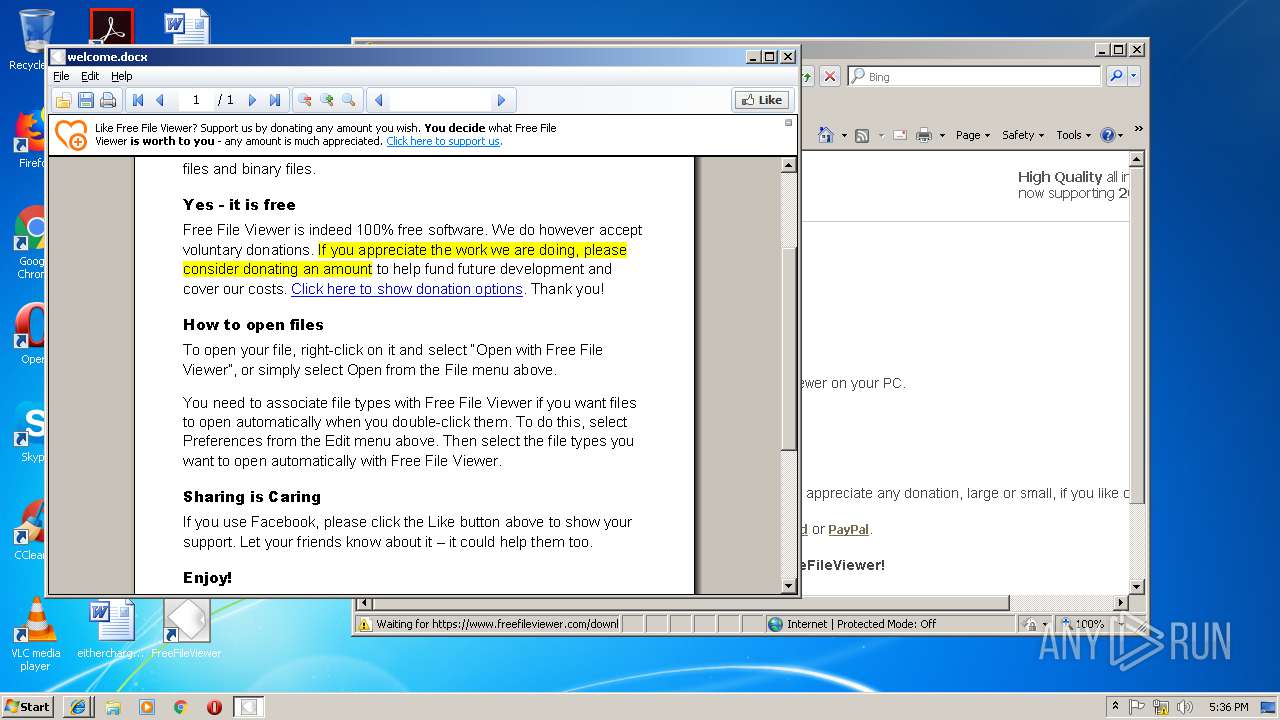
Task: Click the Read mail icon in Internet Explorer
Action: (x=900, y=135)
